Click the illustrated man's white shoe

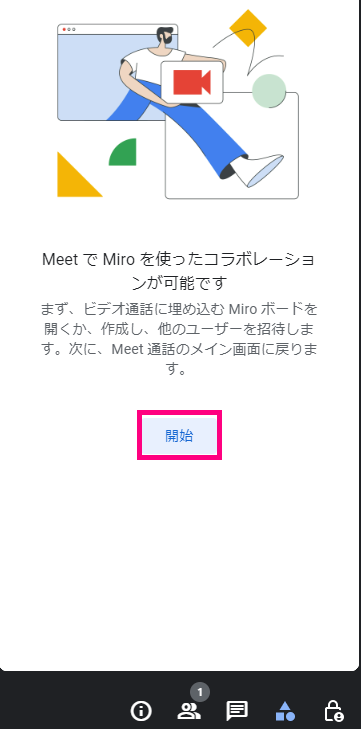tap(259, 170)
